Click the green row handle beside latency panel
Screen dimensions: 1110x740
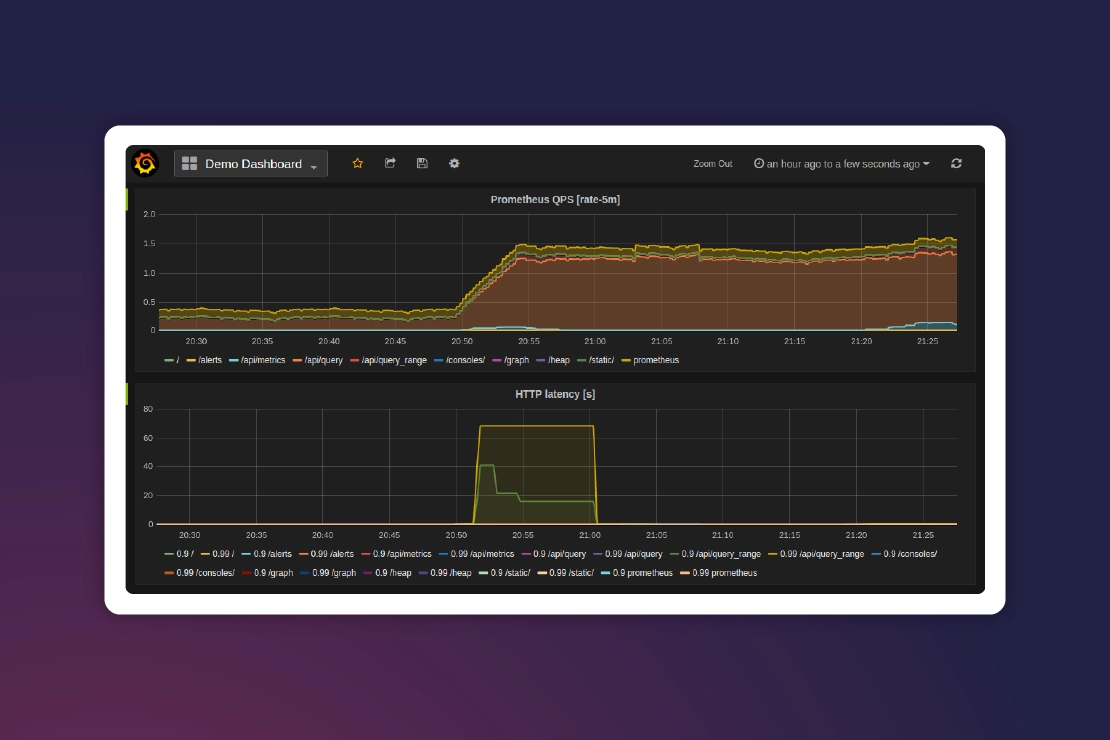pyautogui.click(x=127, y=394)
